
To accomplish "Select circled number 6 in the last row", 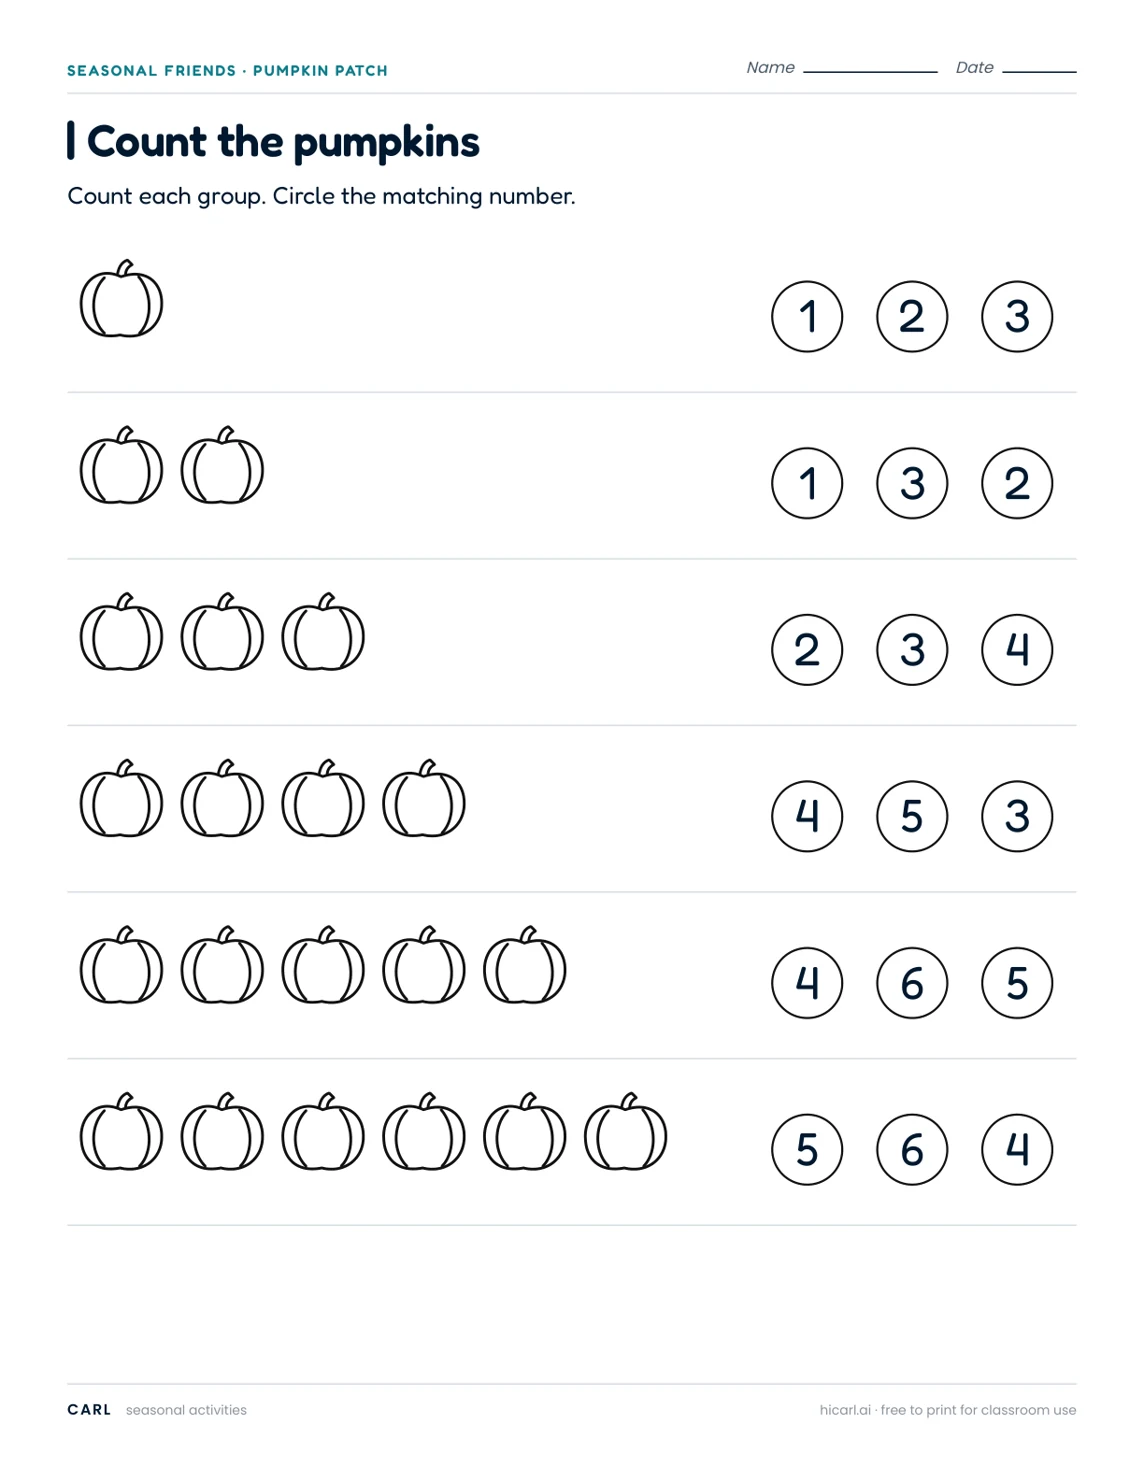I will coord(912,1149).
